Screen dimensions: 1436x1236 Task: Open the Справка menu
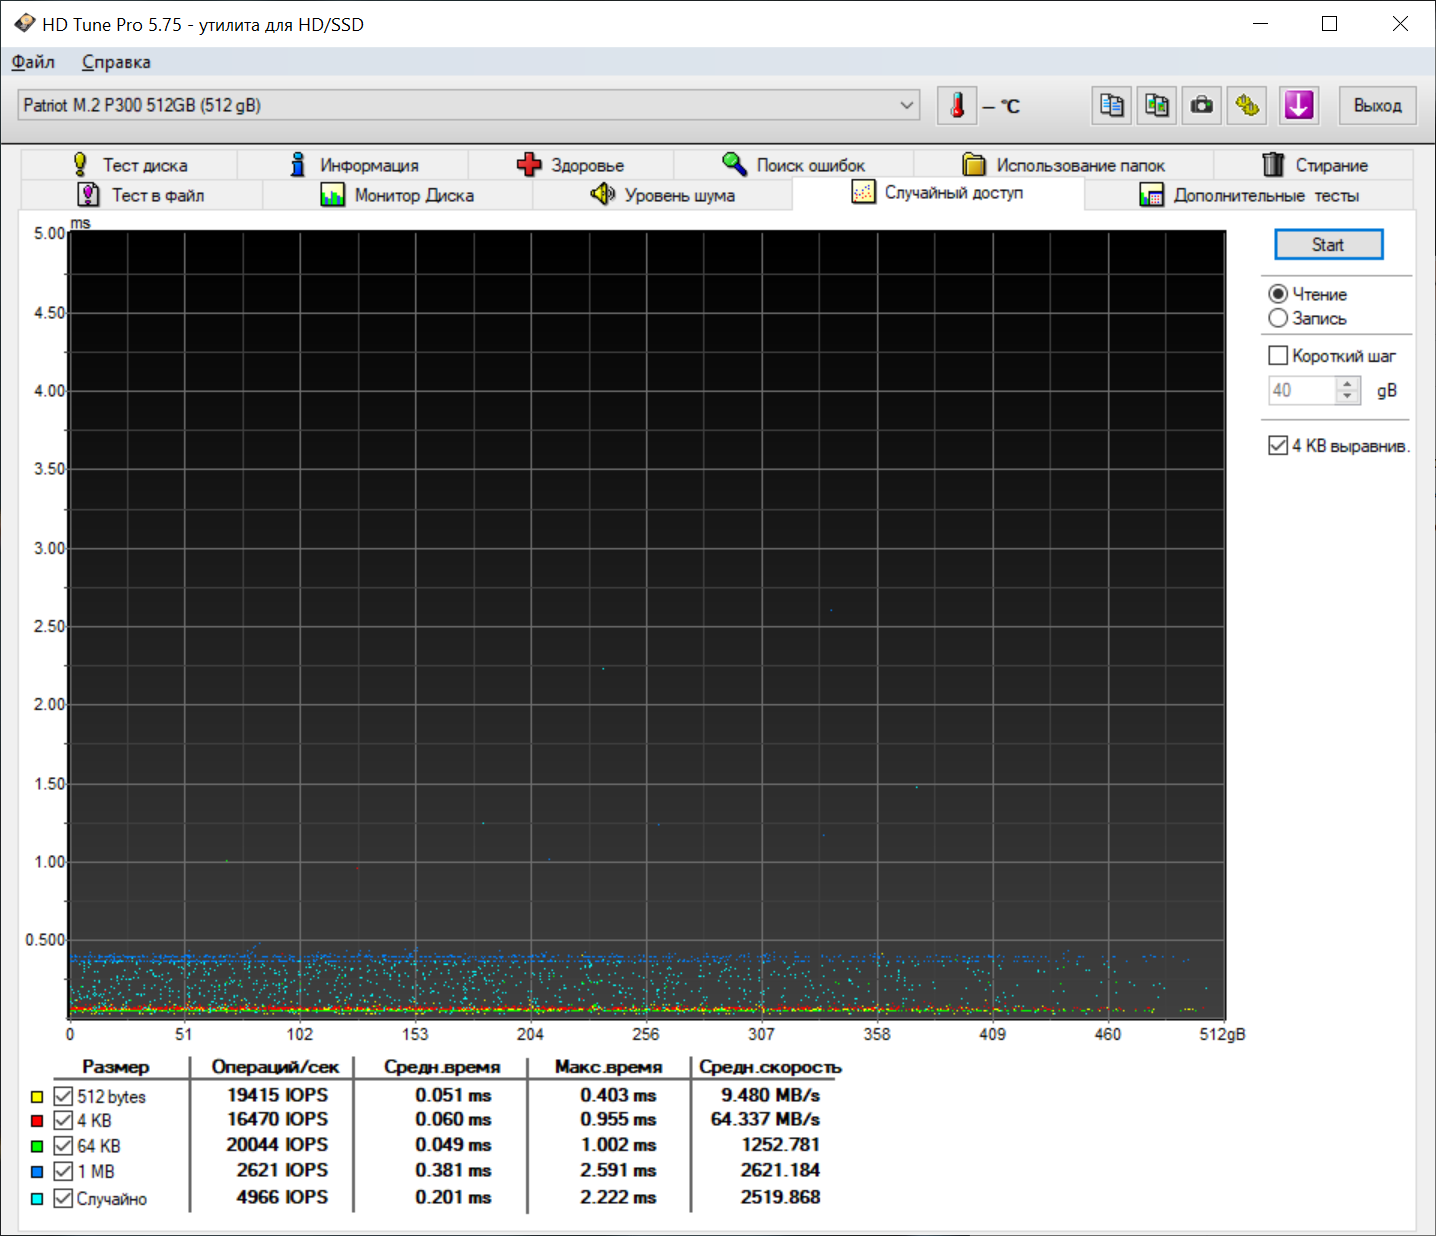click(116, 62)
